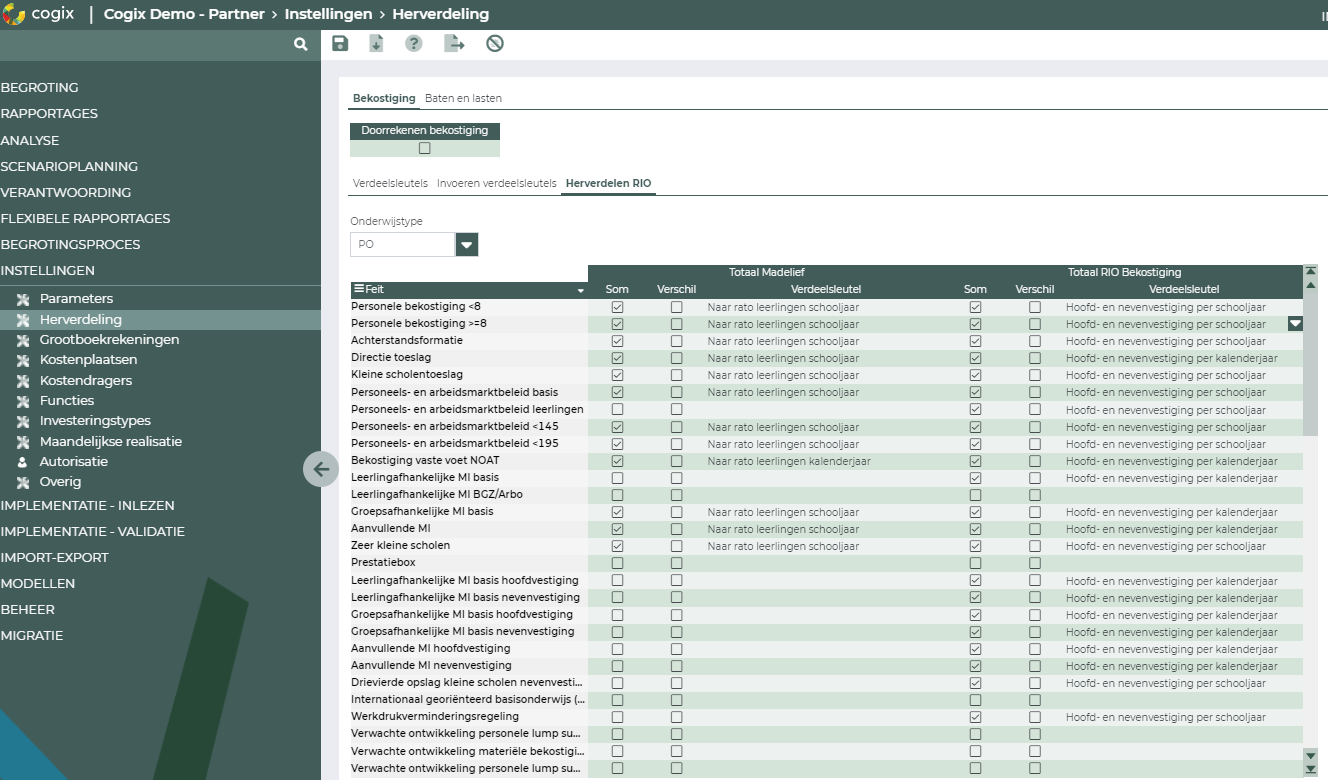The height and width of the screenshot is (780, 1328).
Task: Open the MIGRATIE sidebar section
Action: pyautogui.click(x=31, y=636)
